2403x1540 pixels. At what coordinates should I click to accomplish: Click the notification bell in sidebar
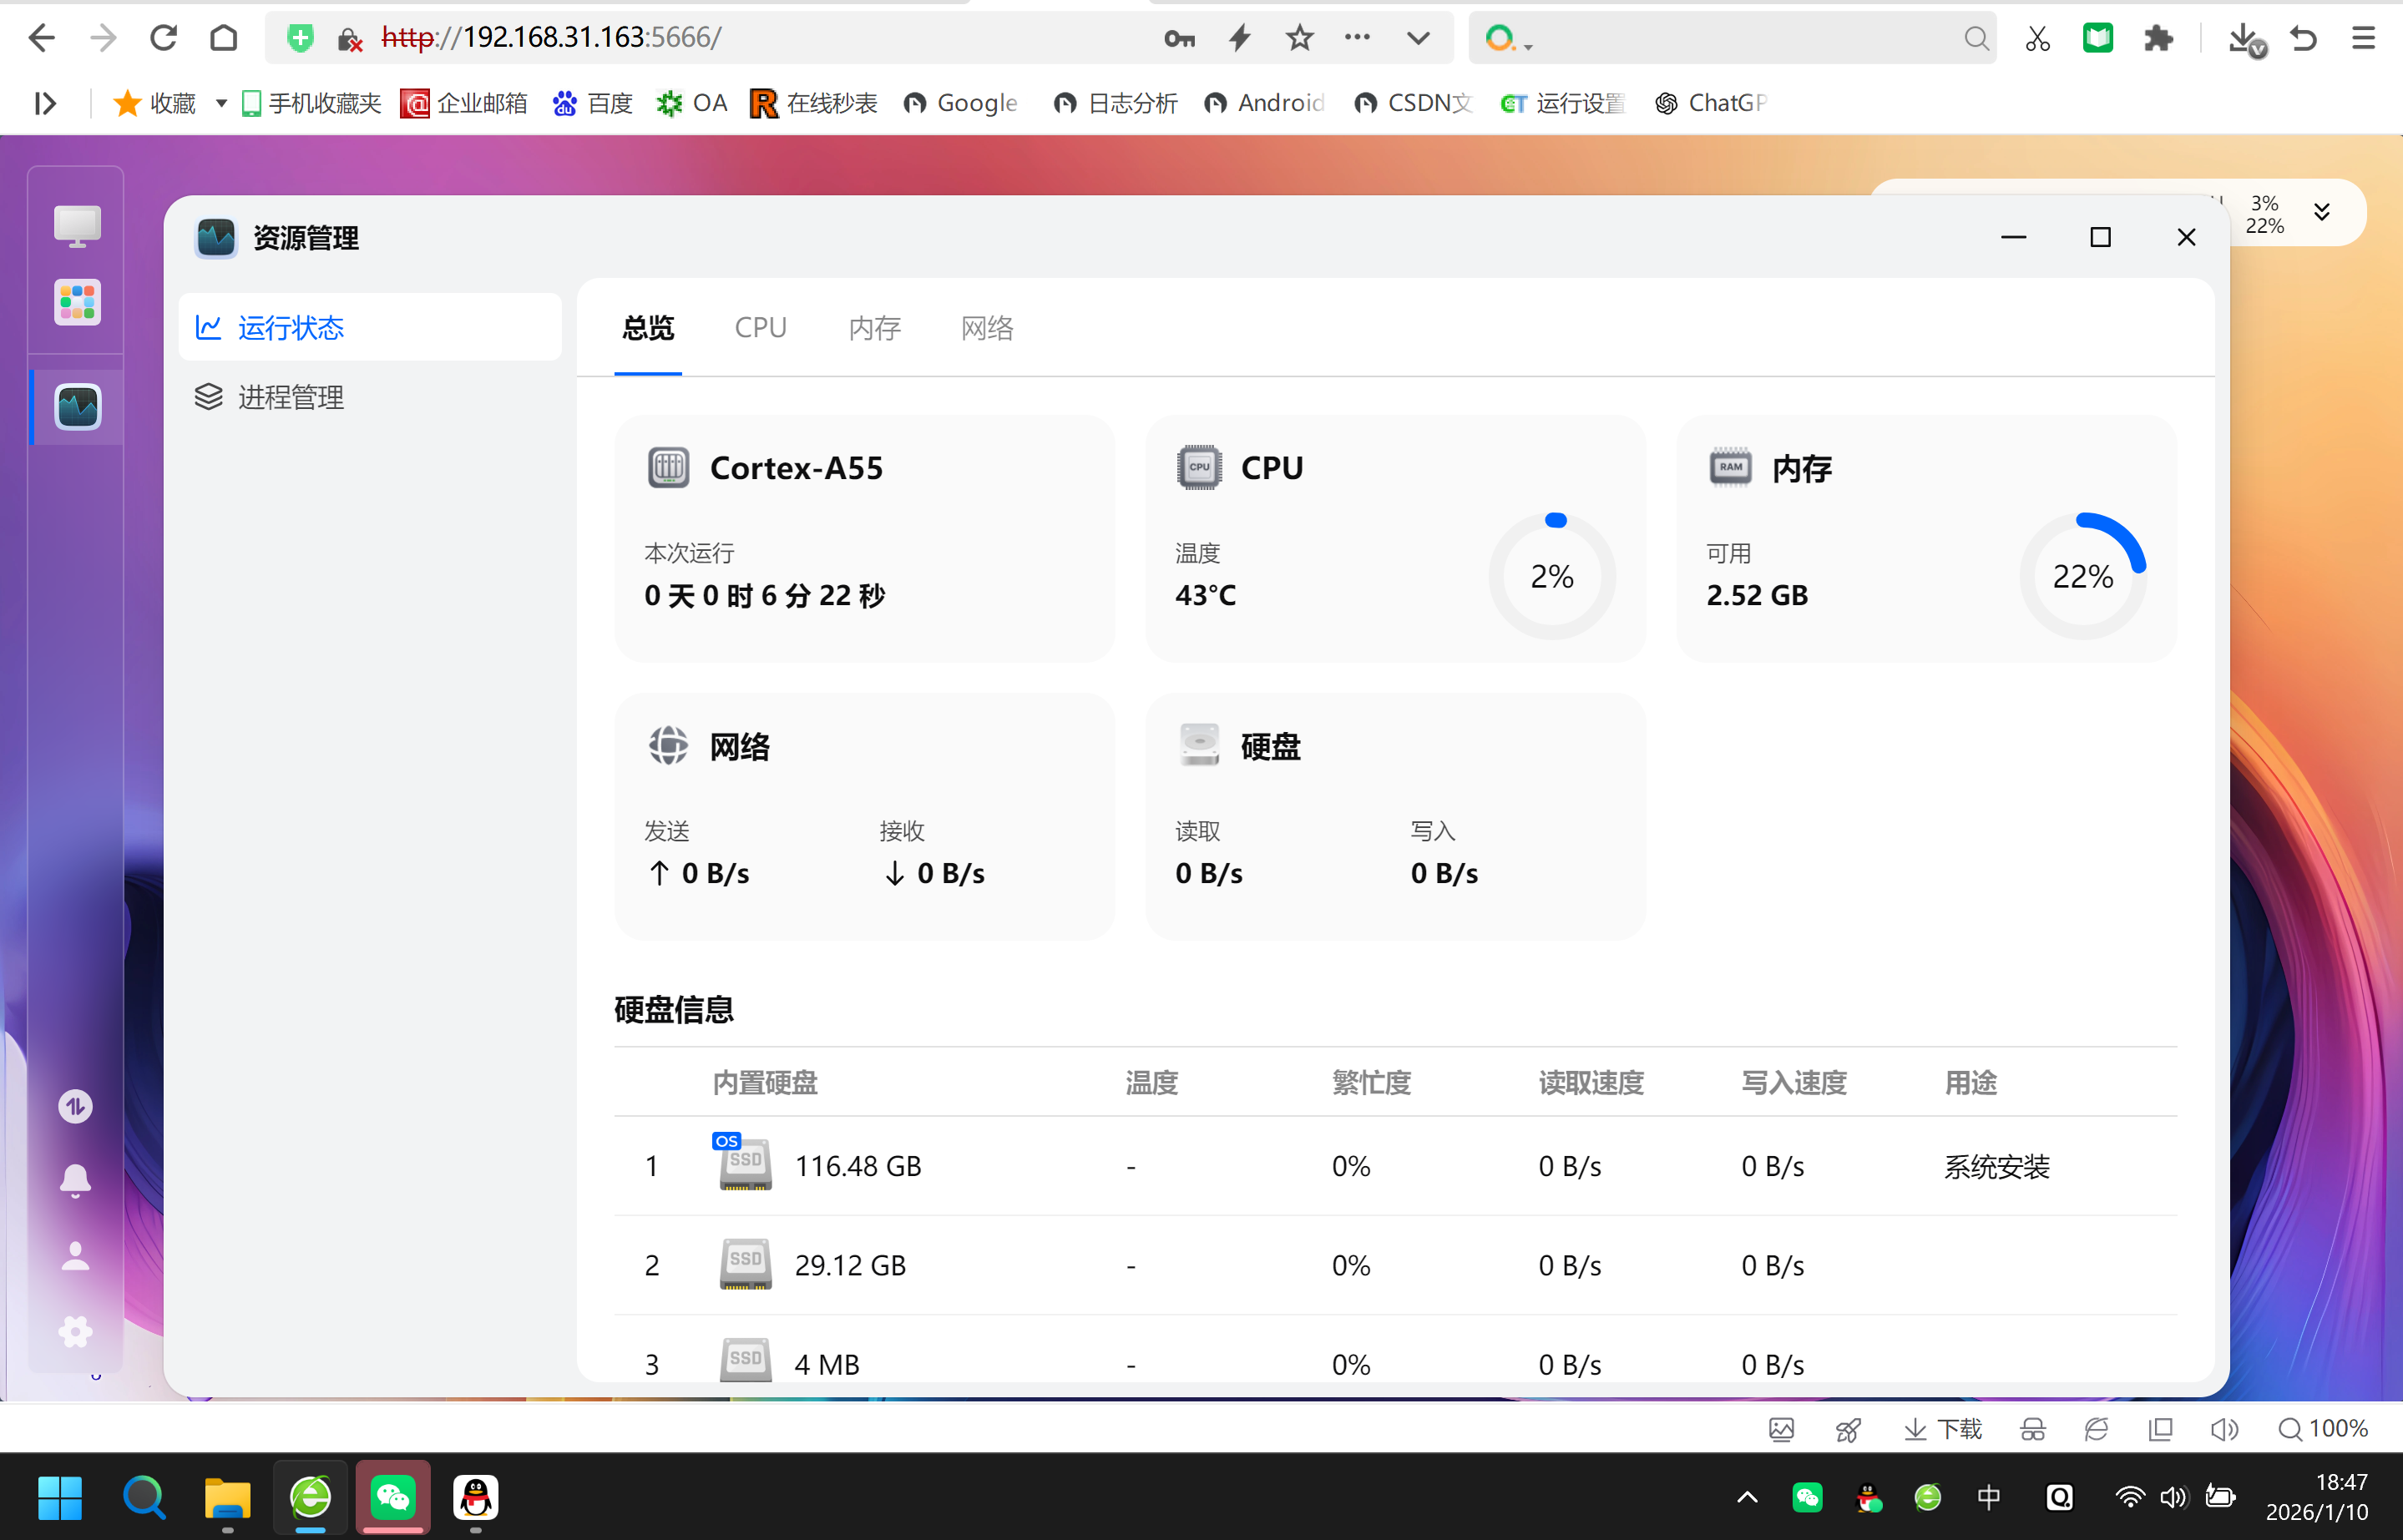click(x=75, y=1180)
